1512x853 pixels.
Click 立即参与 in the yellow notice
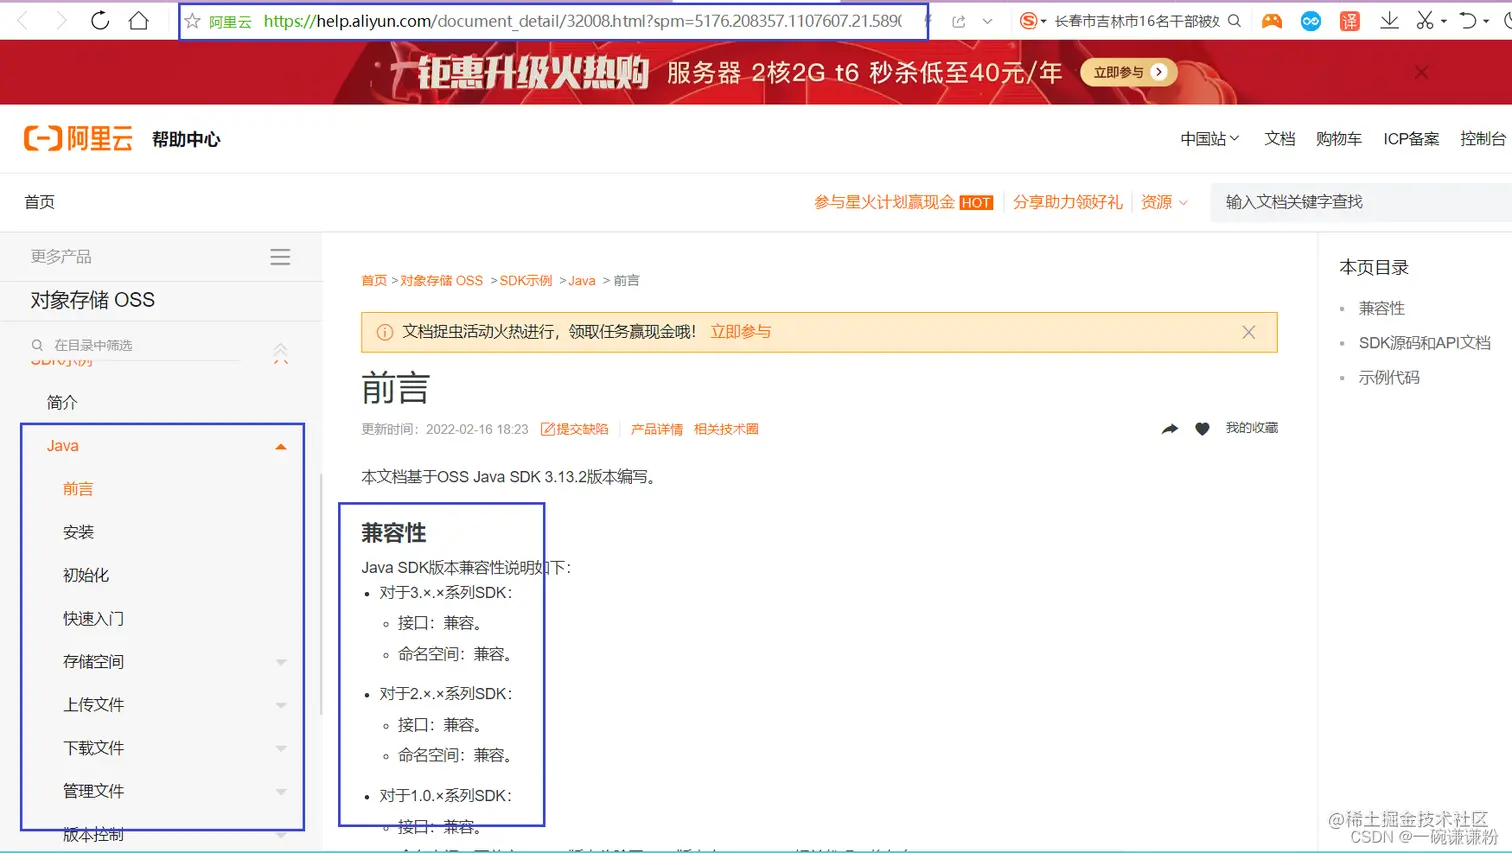(x=741, y=332)
